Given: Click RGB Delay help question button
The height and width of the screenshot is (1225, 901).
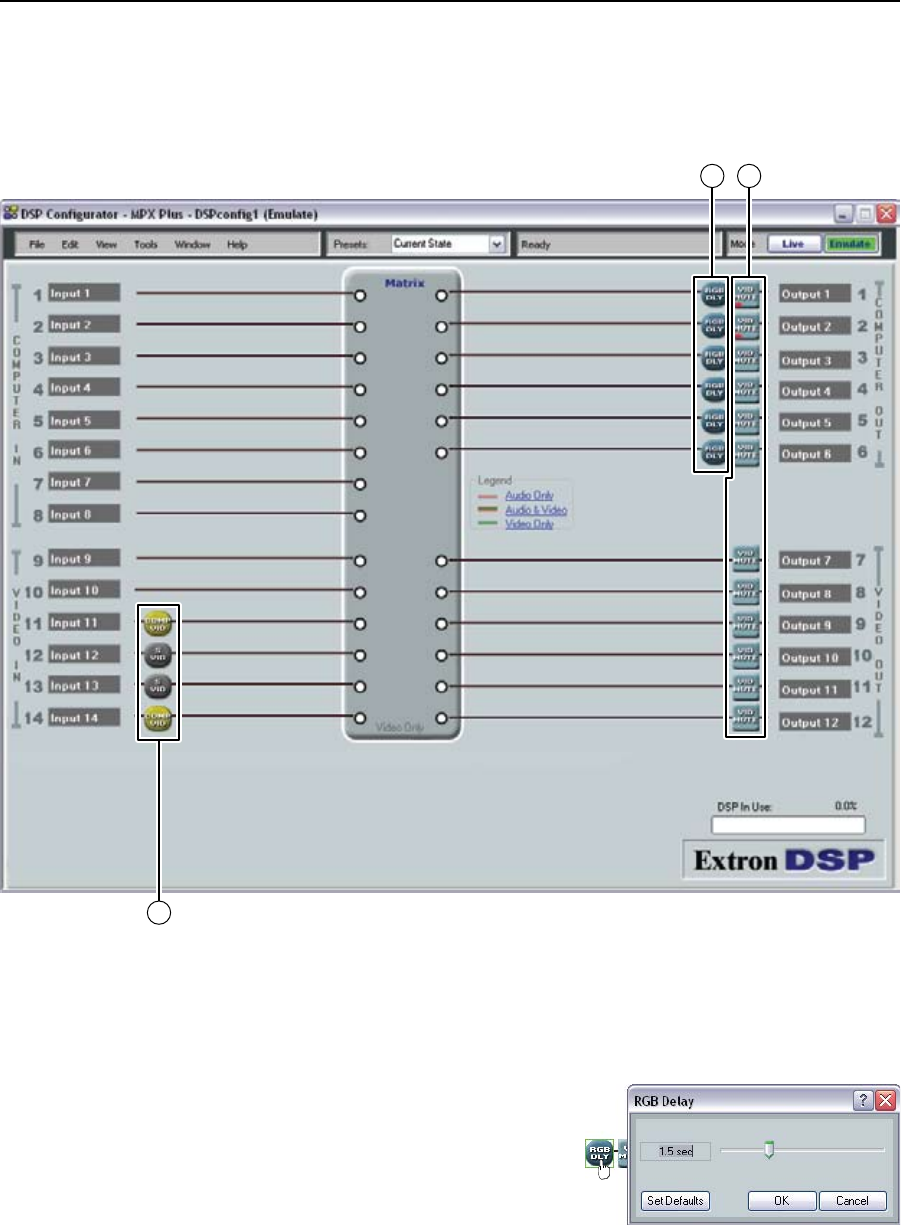Looking at the screenshot, I should pos(862,1099).
